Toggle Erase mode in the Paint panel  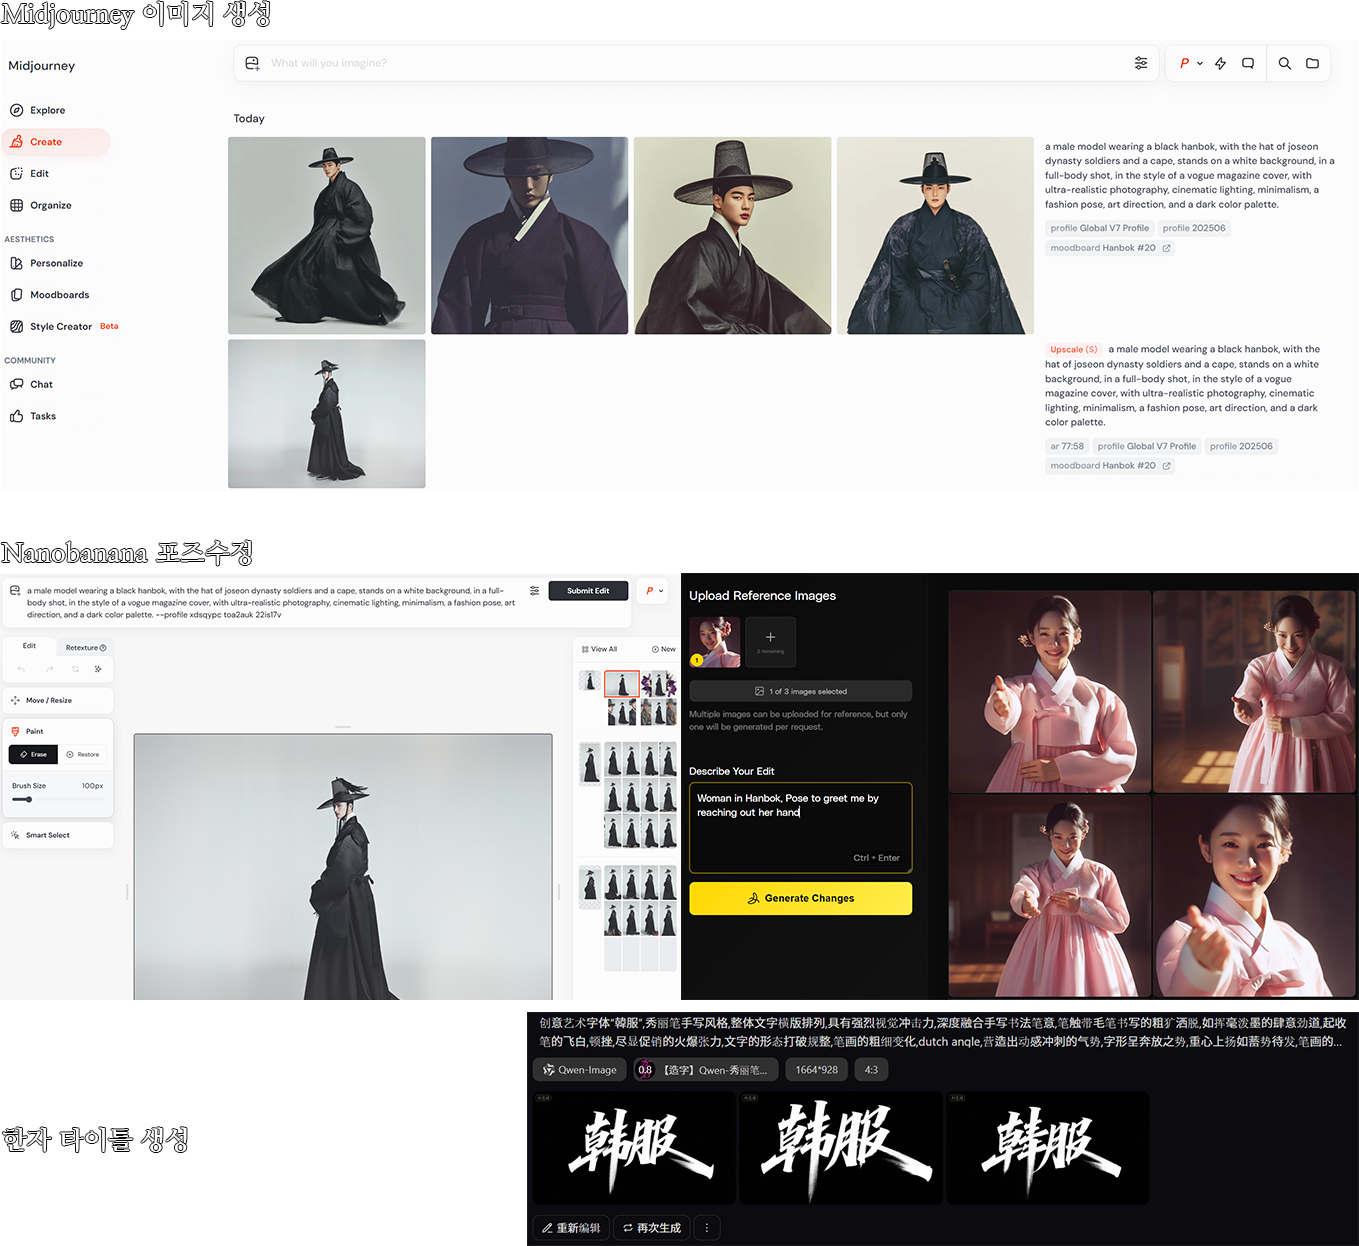coord(33,754)
